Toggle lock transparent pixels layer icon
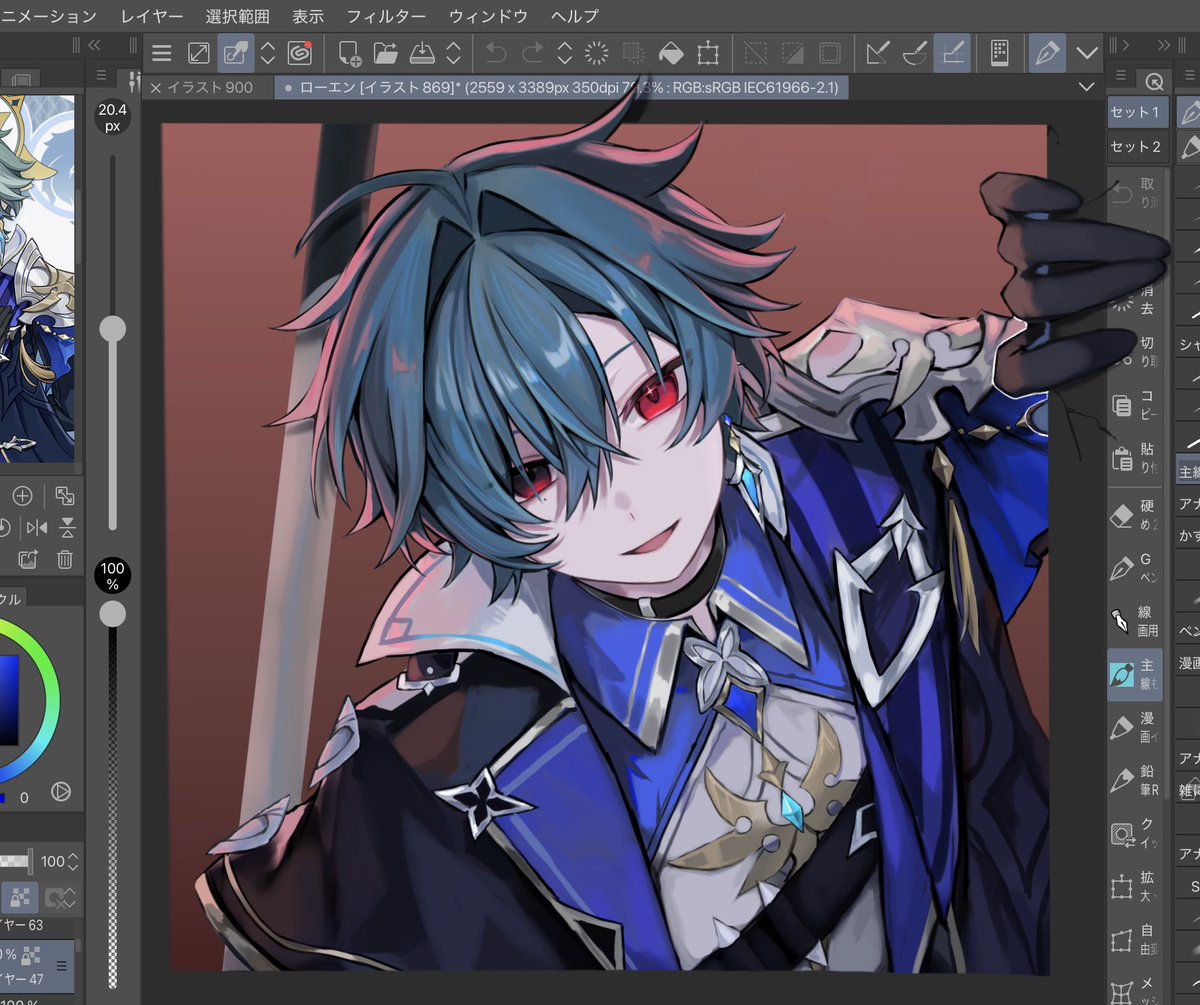This screenshot has width=1200, height=1005. (x=22, y=897)
